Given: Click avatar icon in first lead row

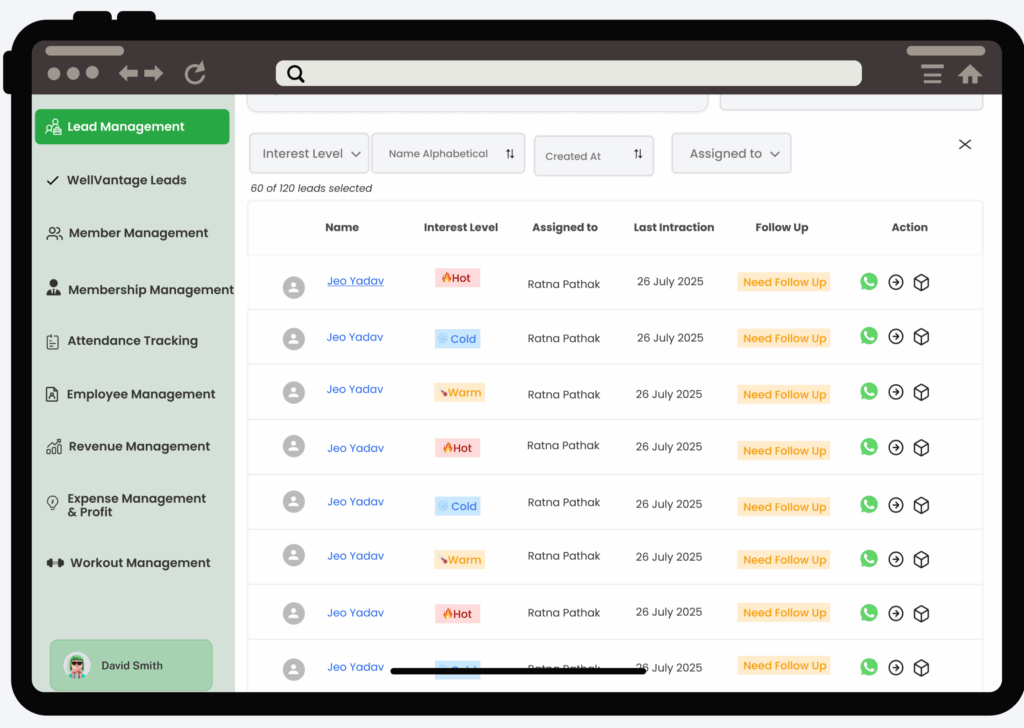Looking at the screenshot, I should tap(293, 288).
